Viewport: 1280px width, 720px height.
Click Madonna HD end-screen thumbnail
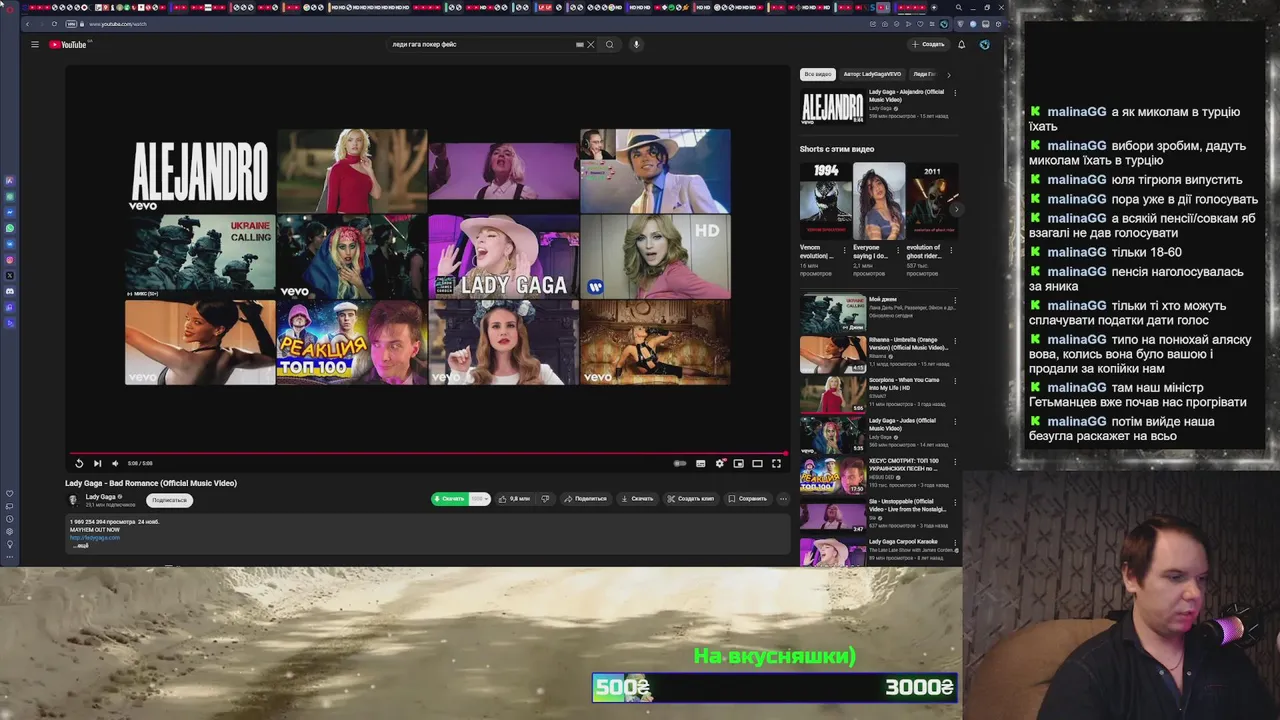[x=655, y=256]
